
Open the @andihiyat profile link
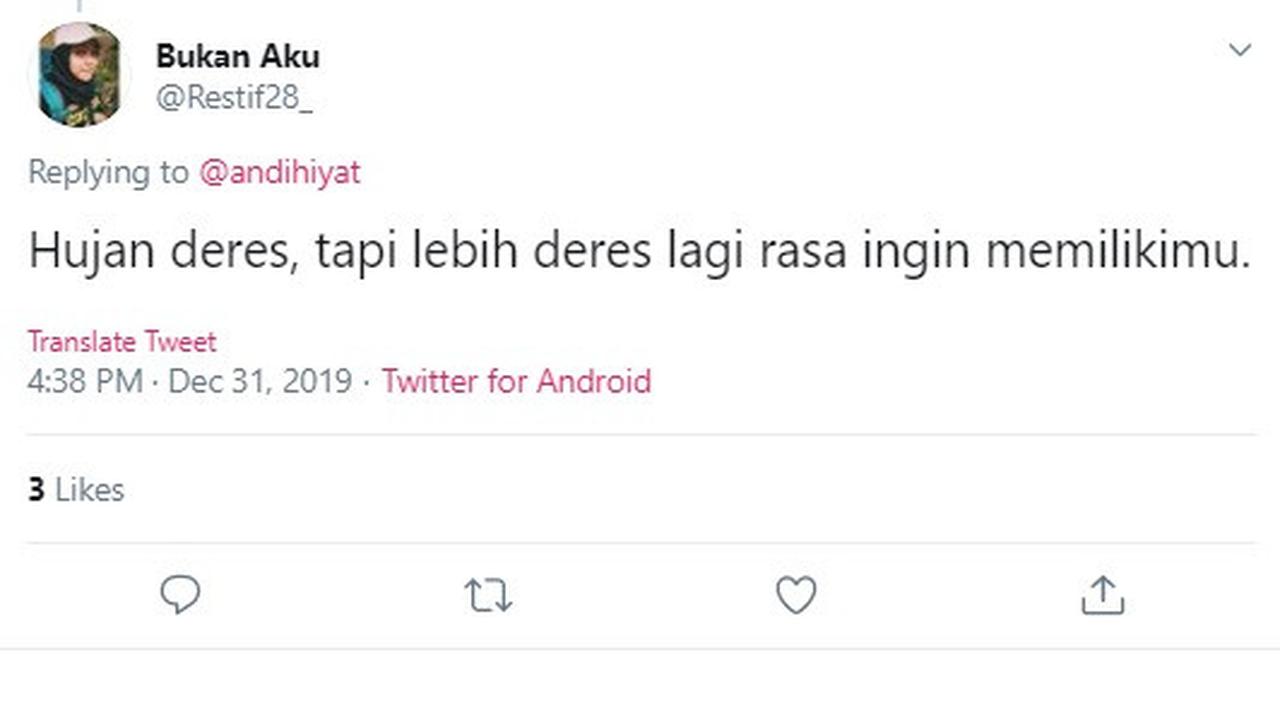(280, 173)
